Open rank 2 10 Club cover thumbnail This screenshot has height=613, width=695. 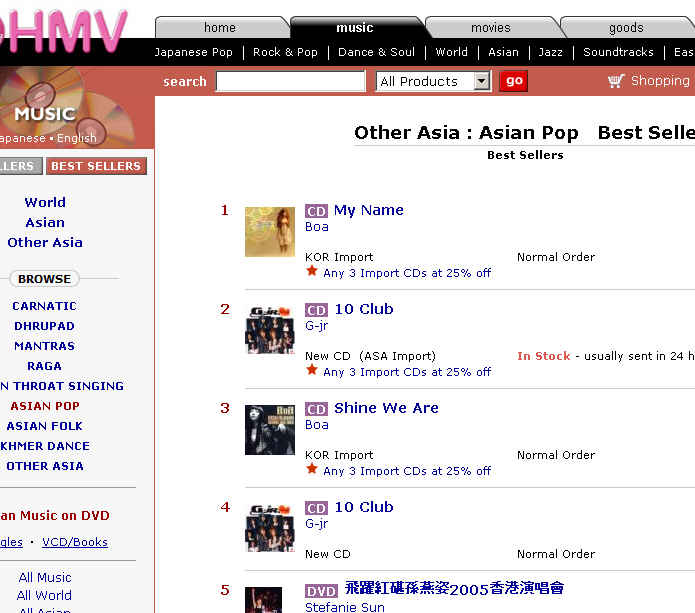(x=270, y=331)
